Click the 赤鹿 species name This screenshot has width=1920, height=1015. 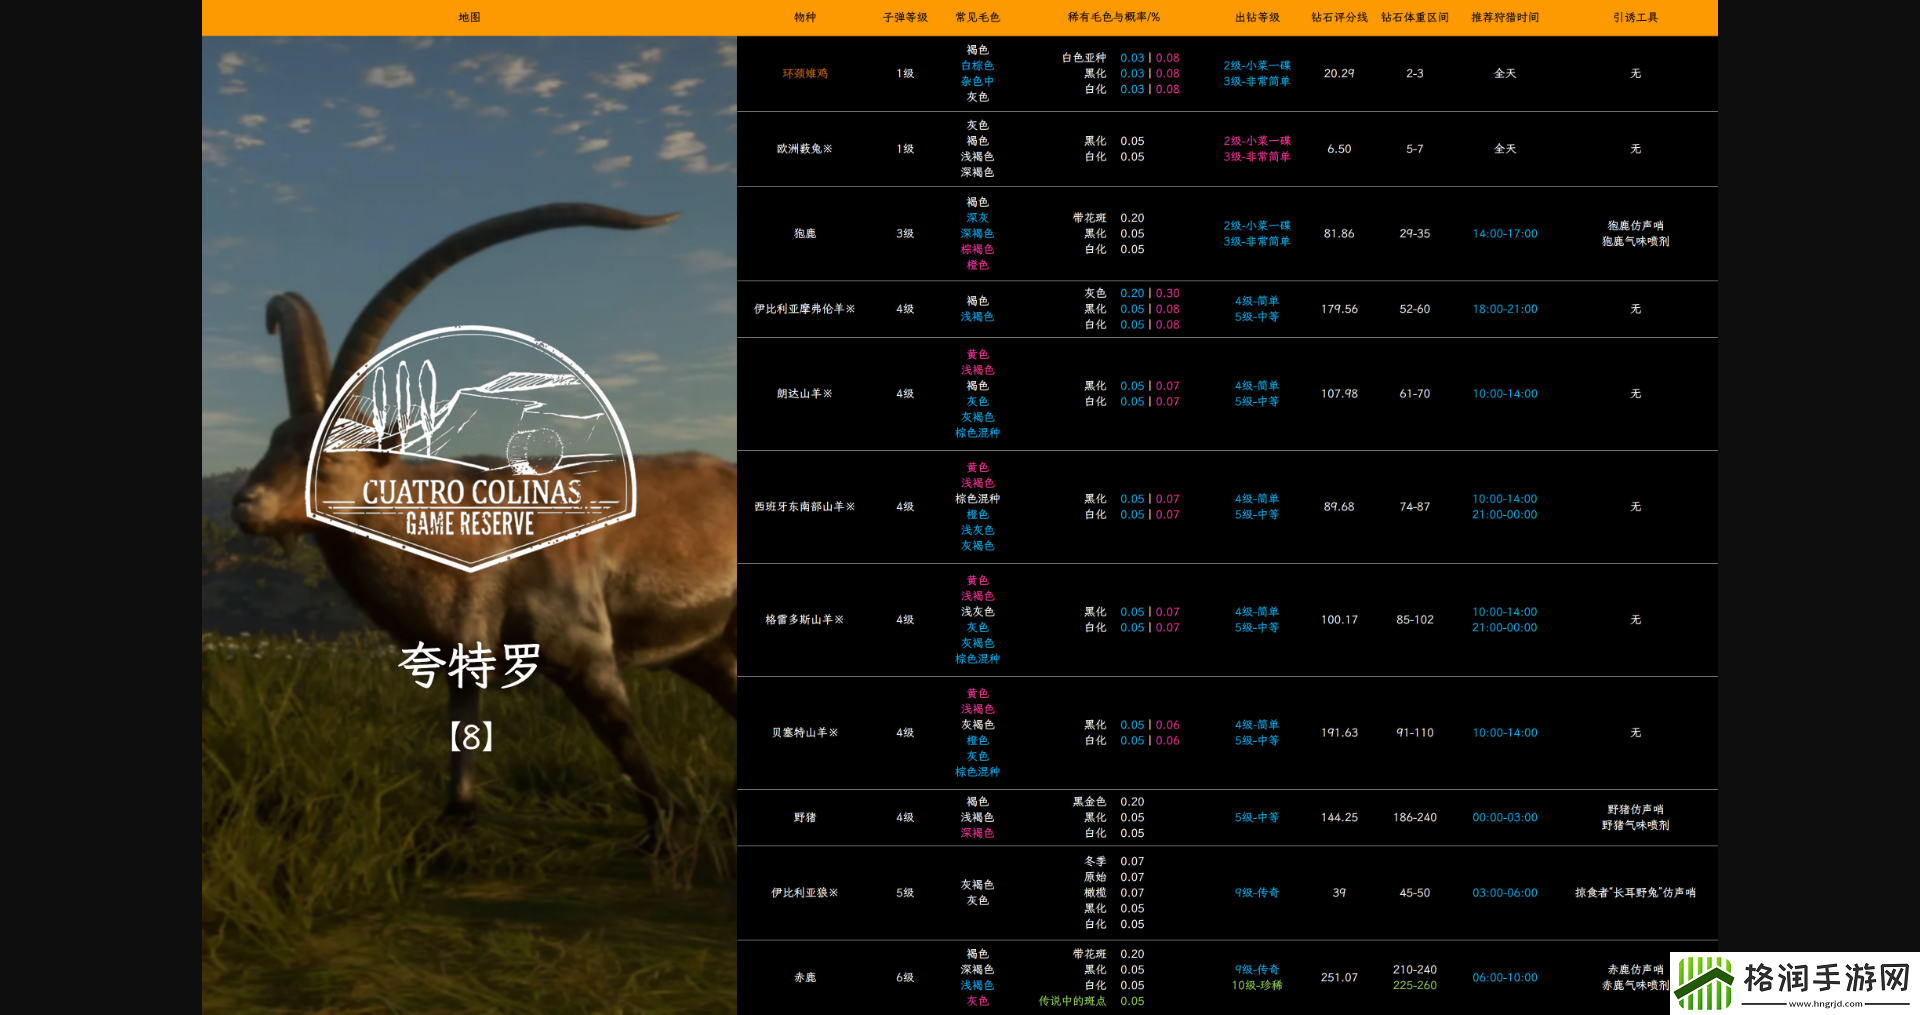point(805,977)
